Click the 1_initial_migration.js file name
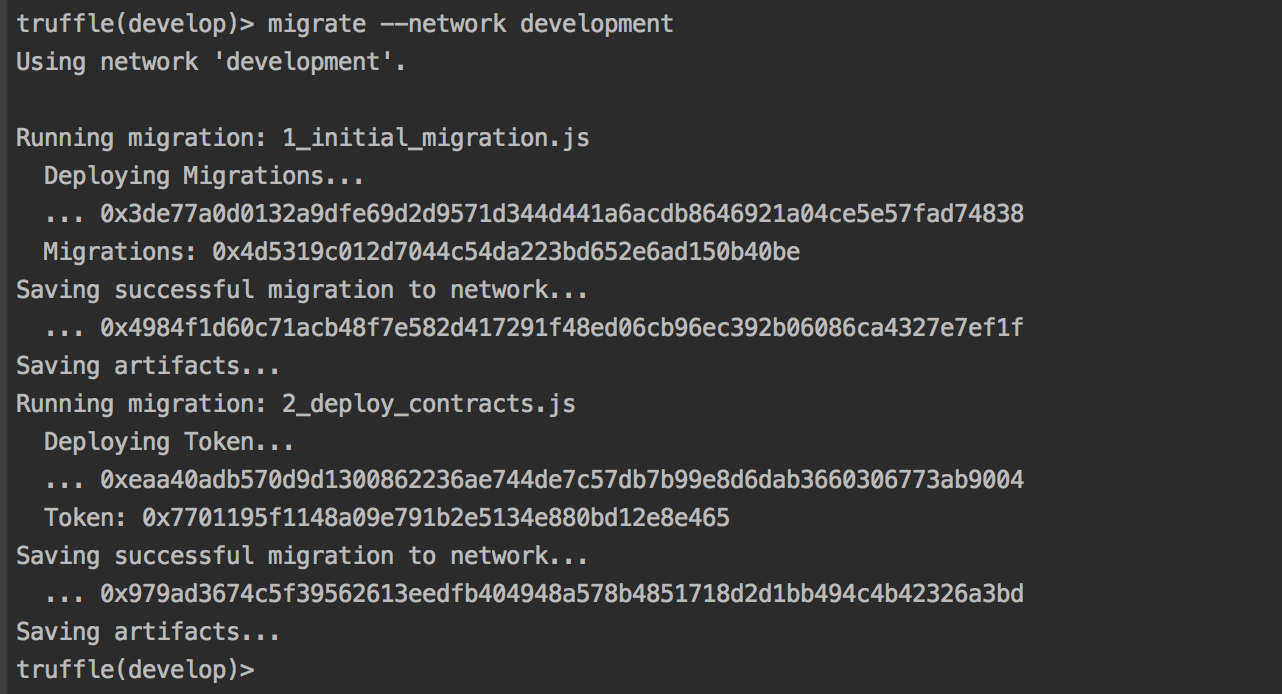 436,138
